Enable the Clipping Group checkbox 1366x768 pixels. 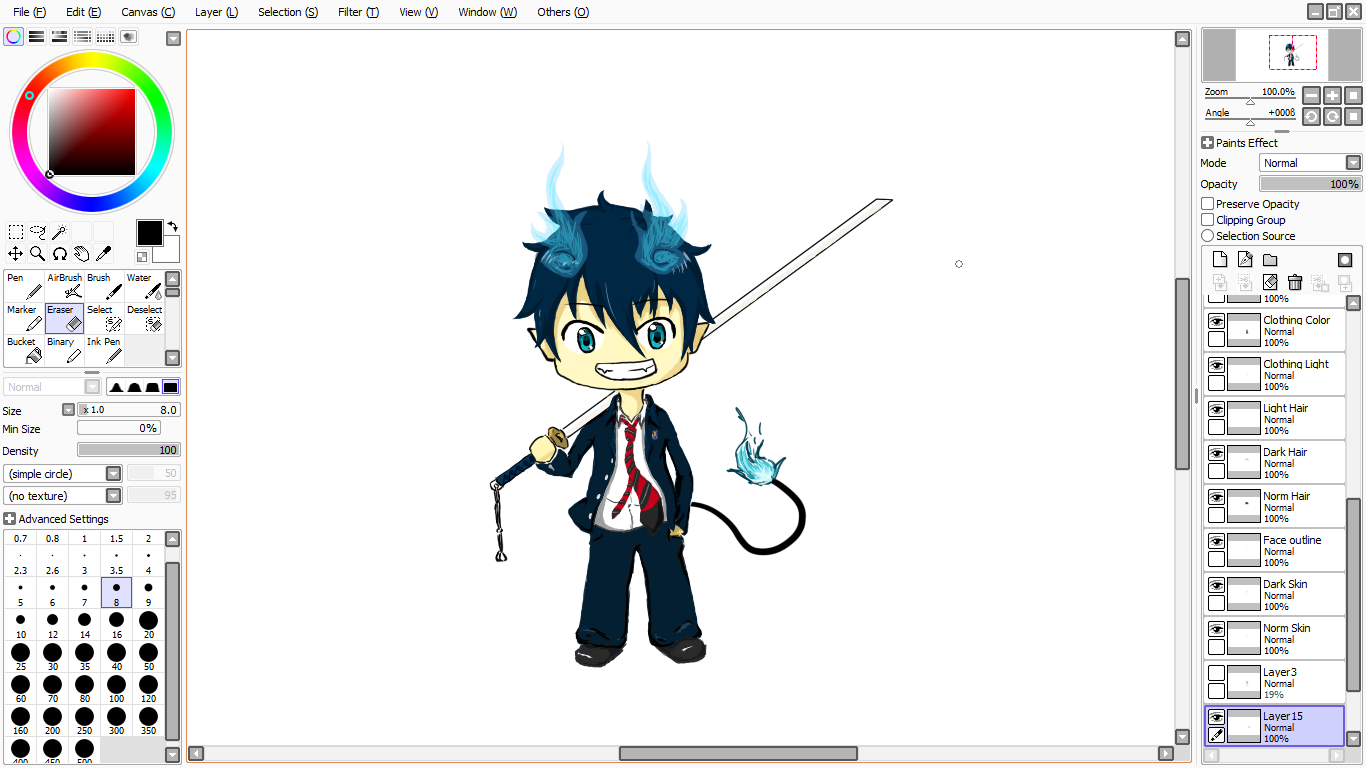pyautogui.click(x=1208, y=220)
